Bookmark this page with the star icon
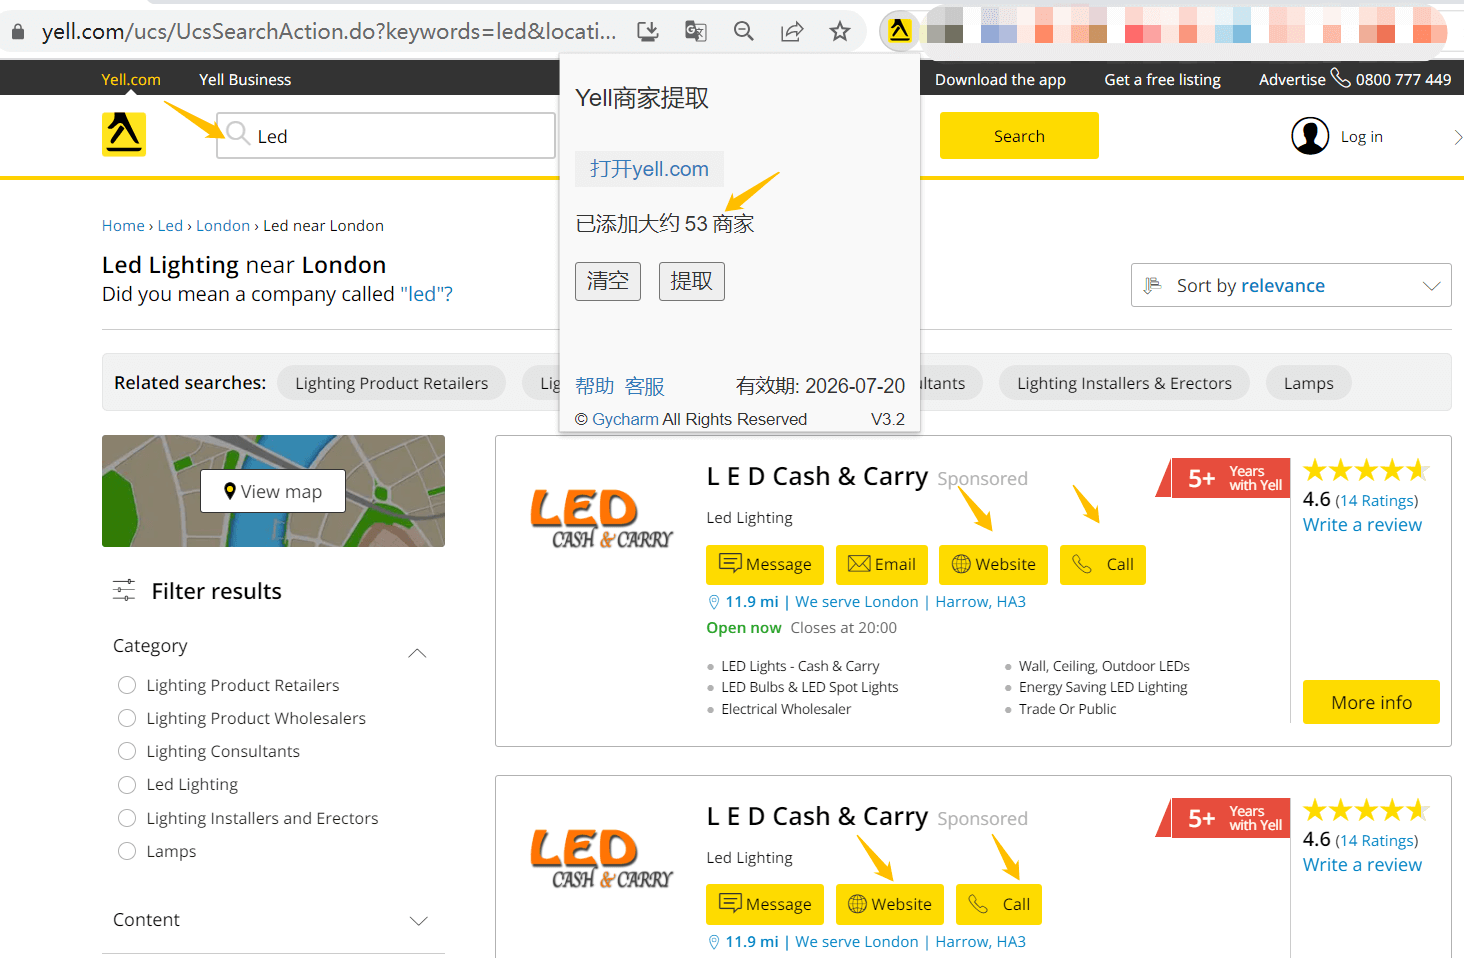This screenshot has height=958, width=1464. 840,31
